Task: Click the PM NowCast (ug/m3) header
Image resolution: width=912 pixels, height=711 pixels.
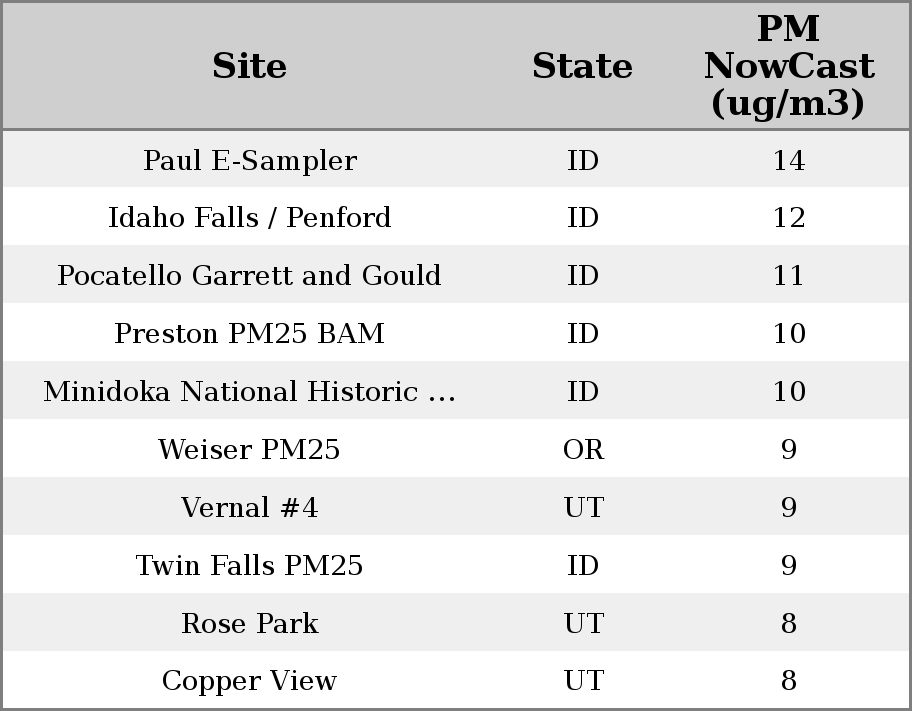Action: pyautogui.click(x=788, y=66)
